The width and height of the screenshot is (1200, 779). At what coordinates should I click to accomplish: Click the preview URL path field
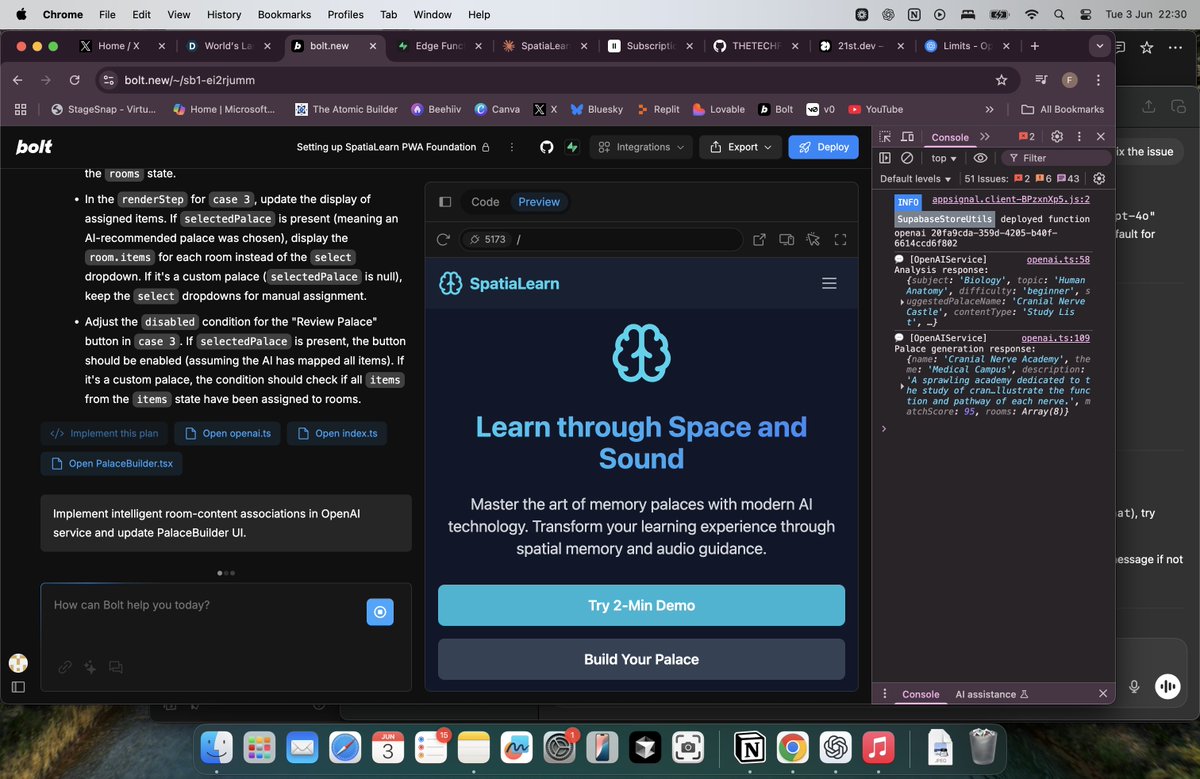tap(625, 240)
